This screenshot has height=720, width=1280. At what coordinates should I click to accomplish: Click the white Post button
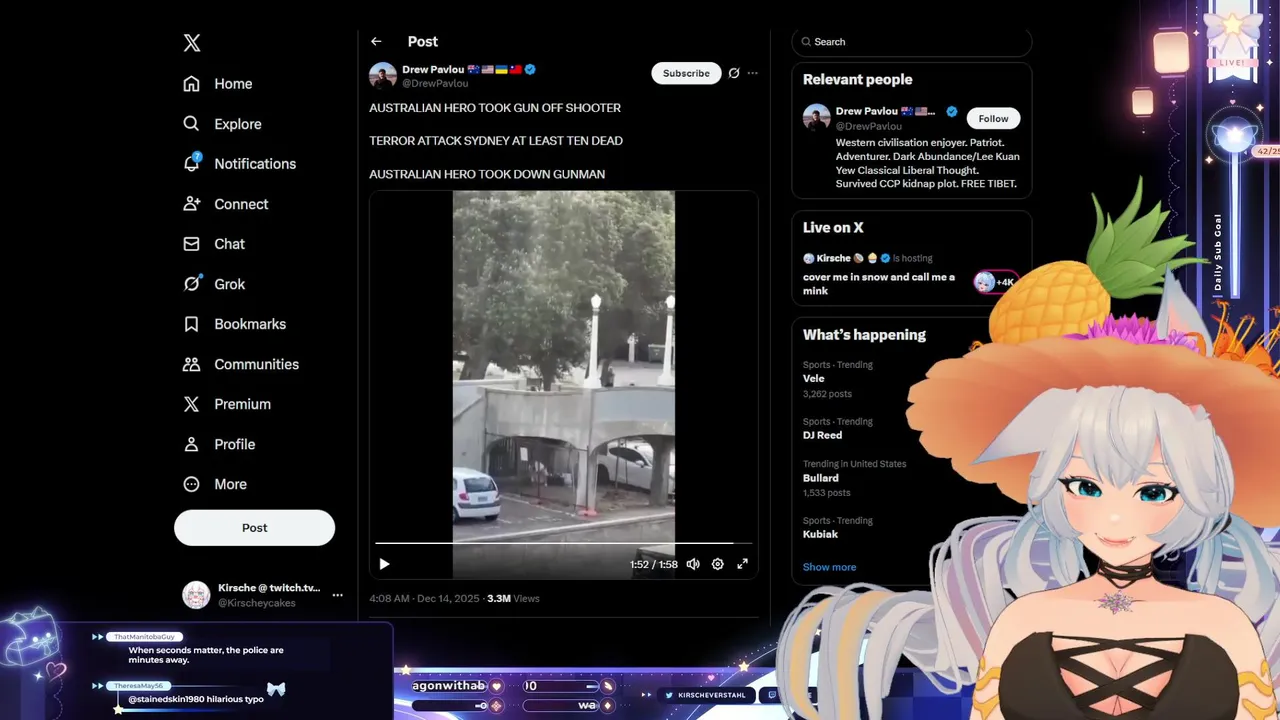coord(254,528)
